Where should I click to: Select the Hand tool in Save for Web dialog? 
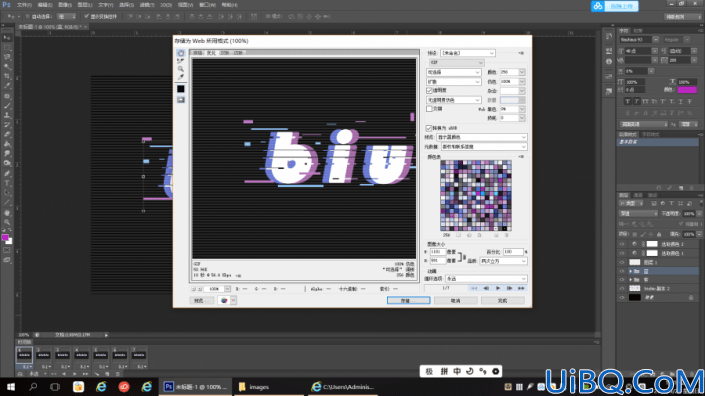click(181, 53)
